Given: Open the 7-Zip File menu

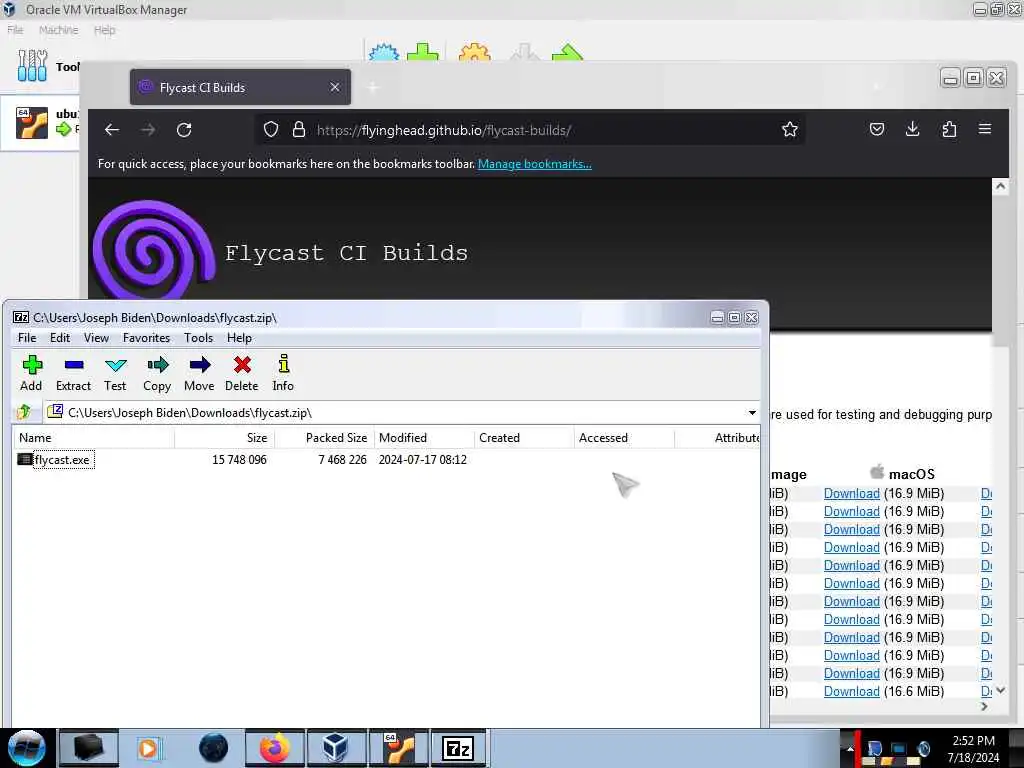Looking at the screenshot, I should (27, 338).
